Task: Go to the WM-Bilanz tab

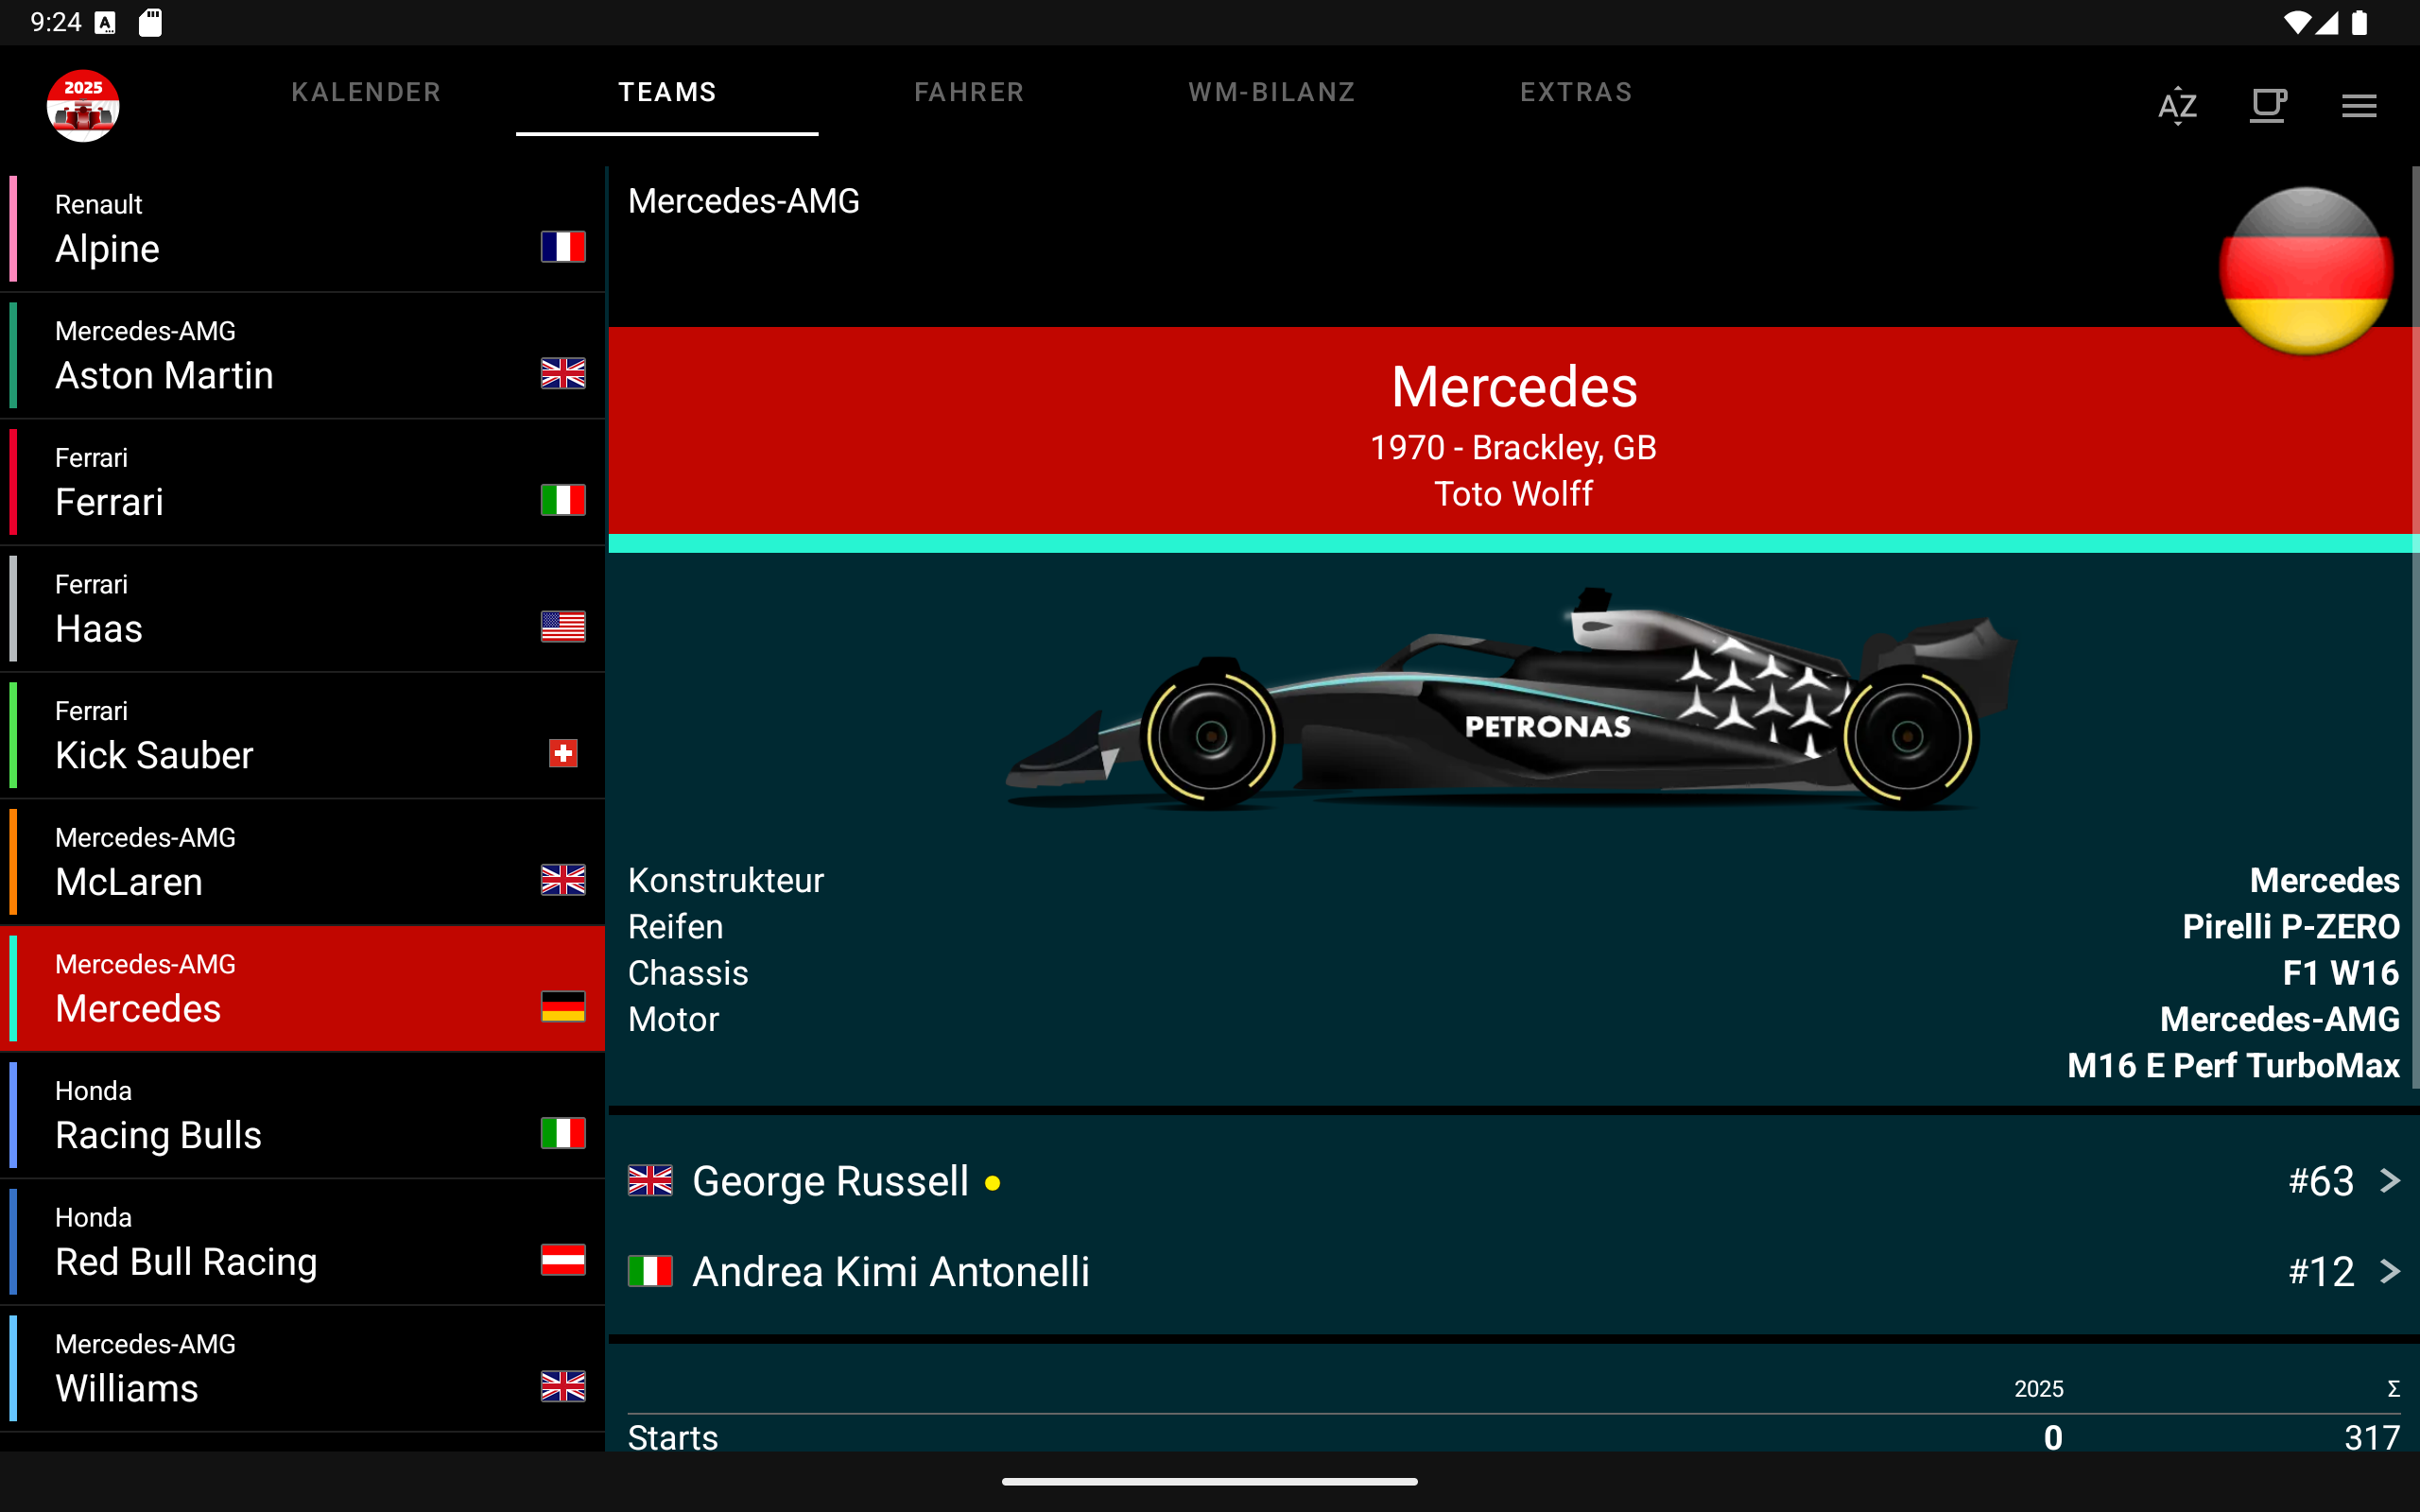Action: click(x=1271, y=92)
